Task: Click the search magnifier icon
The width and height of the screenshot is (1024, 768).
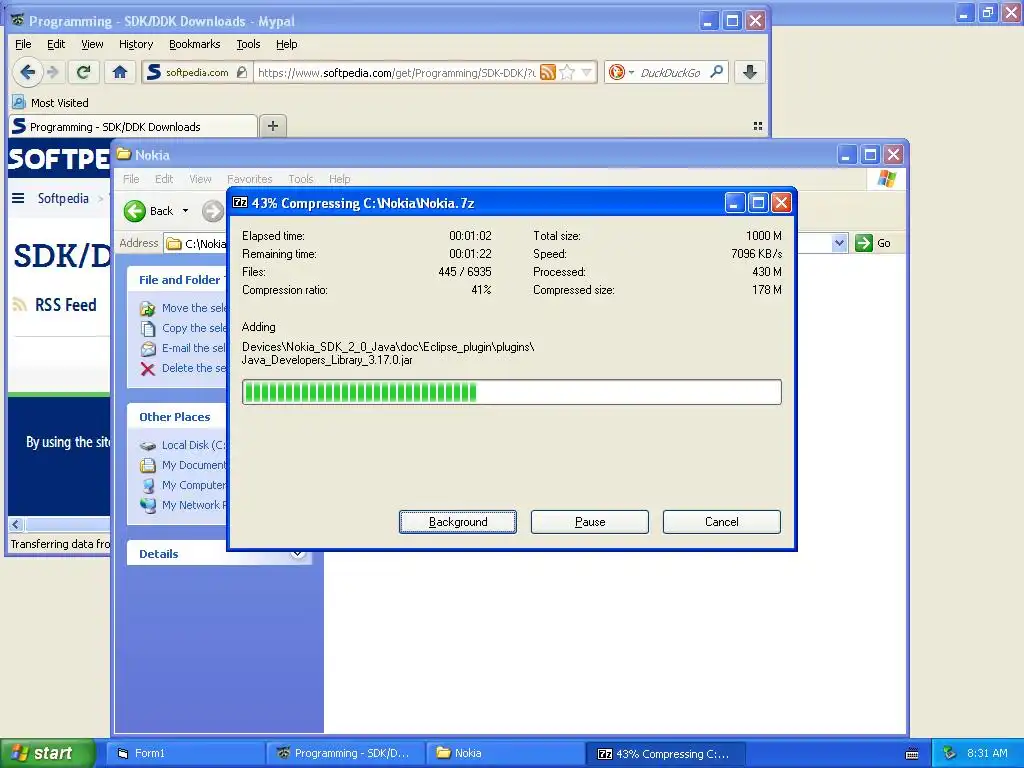Action: tap(716, 72)
